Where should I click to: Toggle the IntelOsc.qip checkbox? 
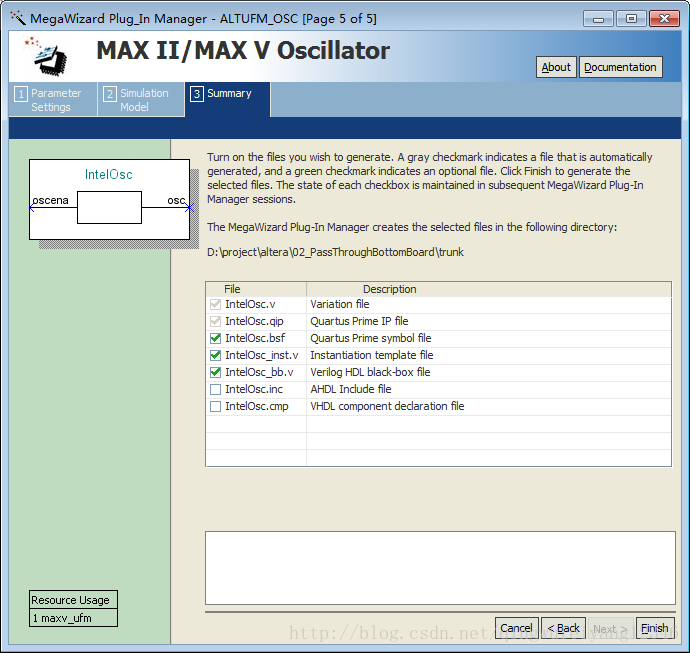click(x=215, y=321)
